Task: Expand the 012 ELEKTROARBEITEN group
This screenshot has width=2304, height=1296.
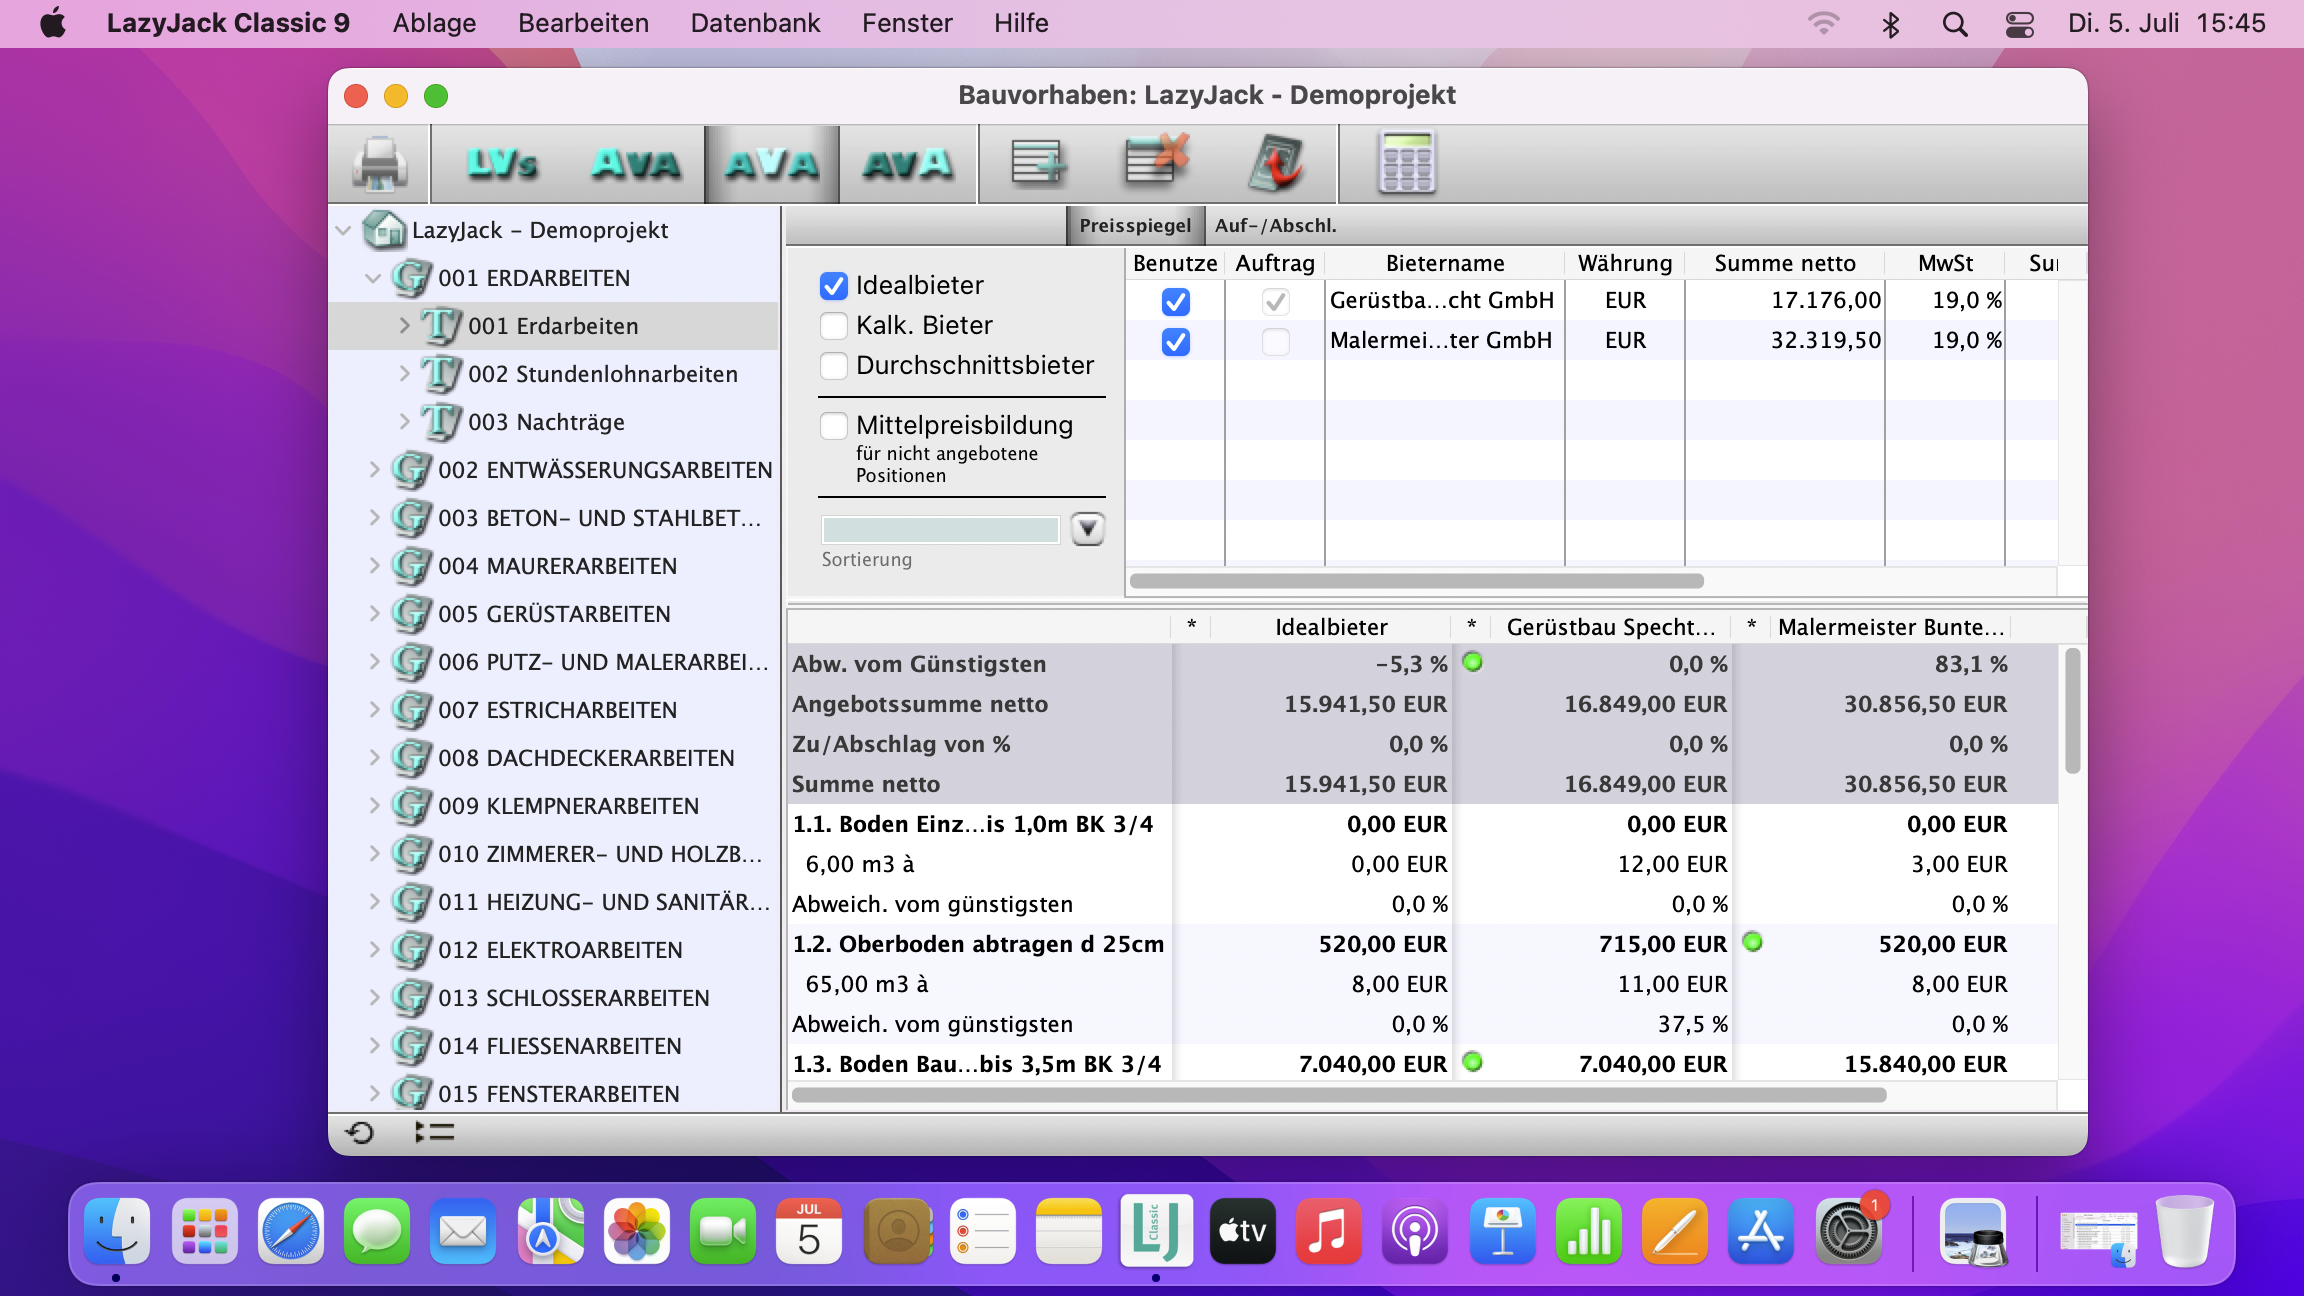Action: click(374, 950)
